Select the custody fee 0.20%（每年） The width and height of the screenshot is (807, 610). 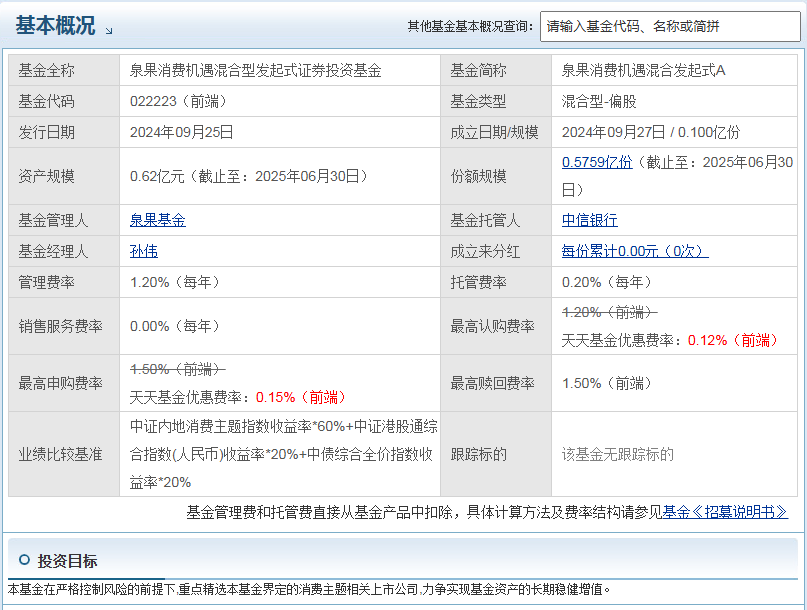[607, 282]
